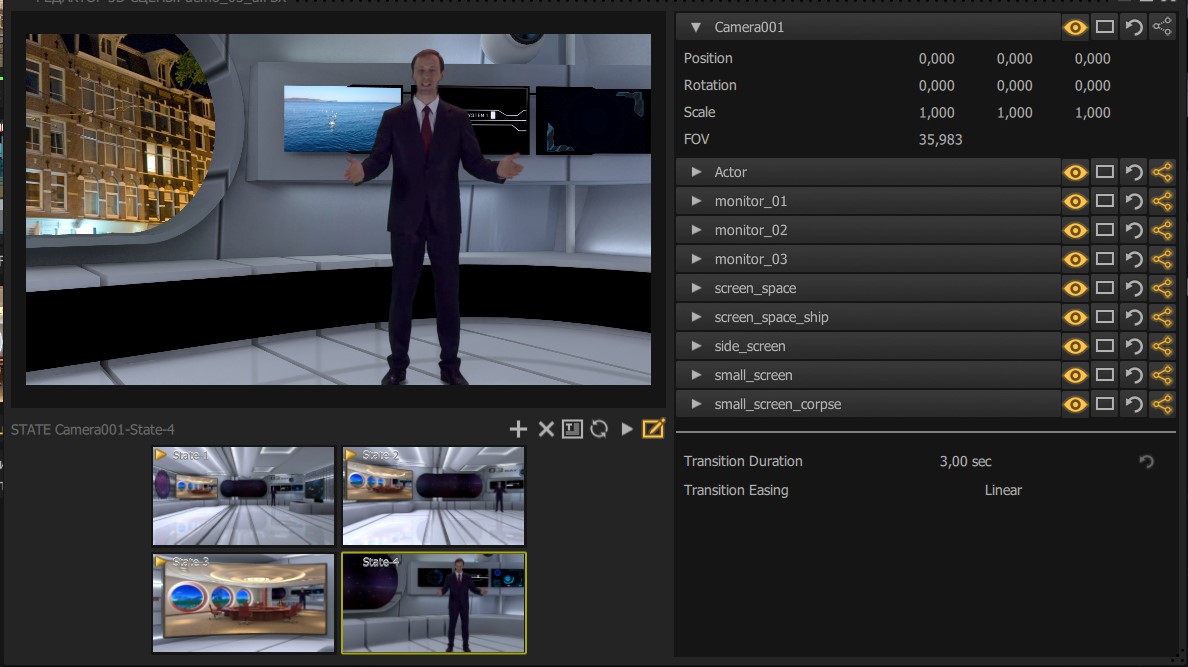Hide monitor_02 using its eye icon
The height and width of the screenshot is (667, 1188).
(x=1074, y=230)
